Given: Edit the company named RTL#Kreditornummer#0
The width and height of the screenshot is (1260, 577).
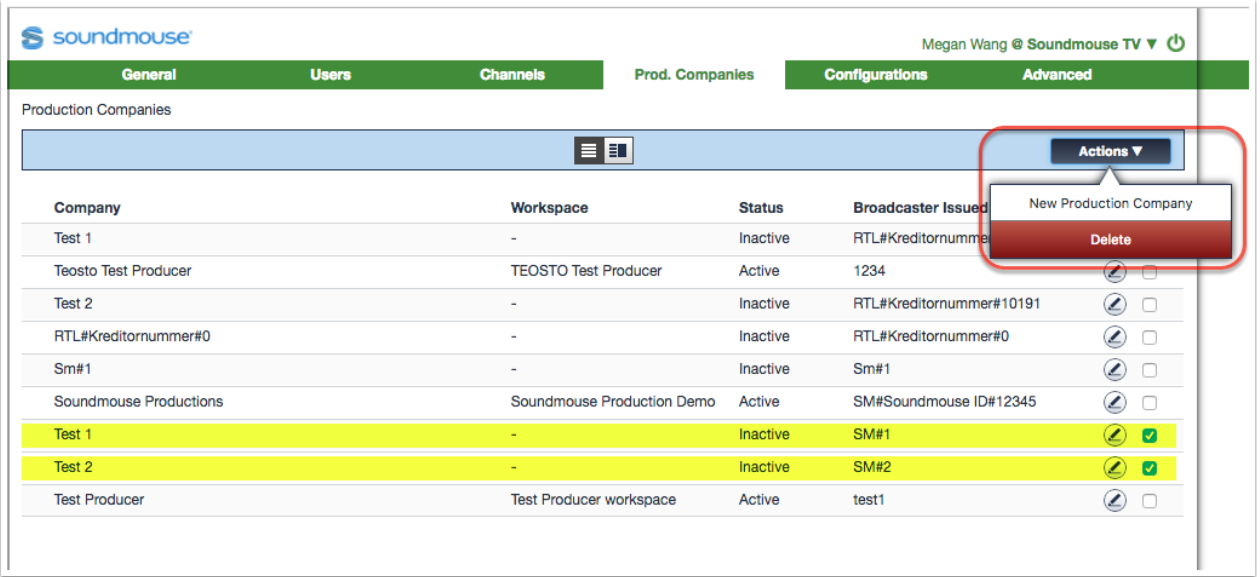Looking at the screenshot, I should (1115, 337).
